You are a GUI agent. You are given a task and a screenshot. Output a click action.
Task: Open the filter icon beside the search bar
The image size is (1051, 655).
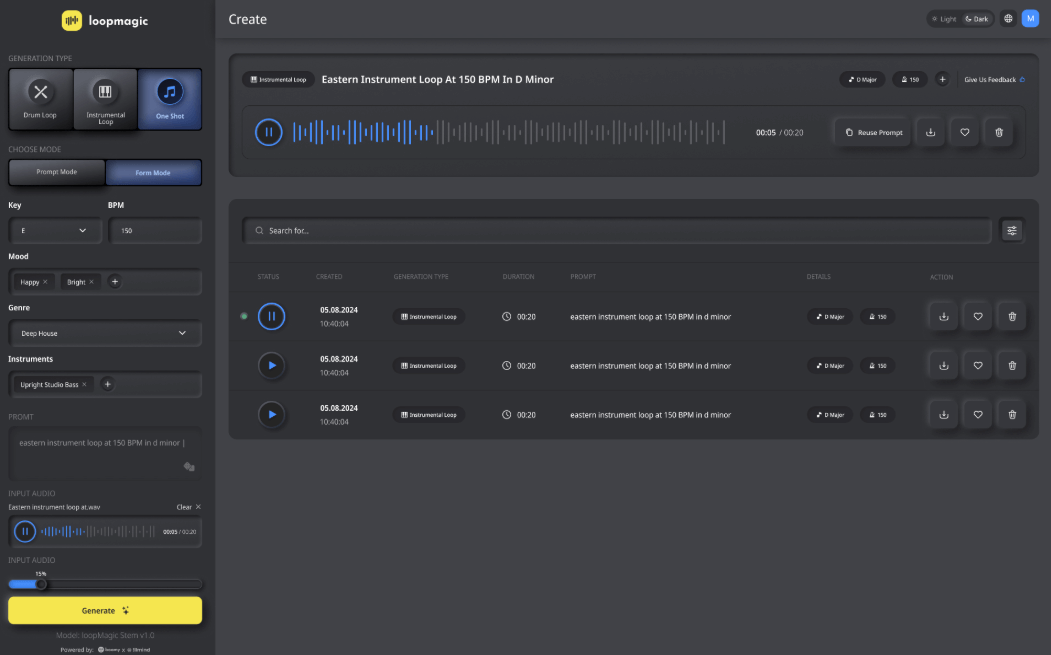(x=1012, y=229)
